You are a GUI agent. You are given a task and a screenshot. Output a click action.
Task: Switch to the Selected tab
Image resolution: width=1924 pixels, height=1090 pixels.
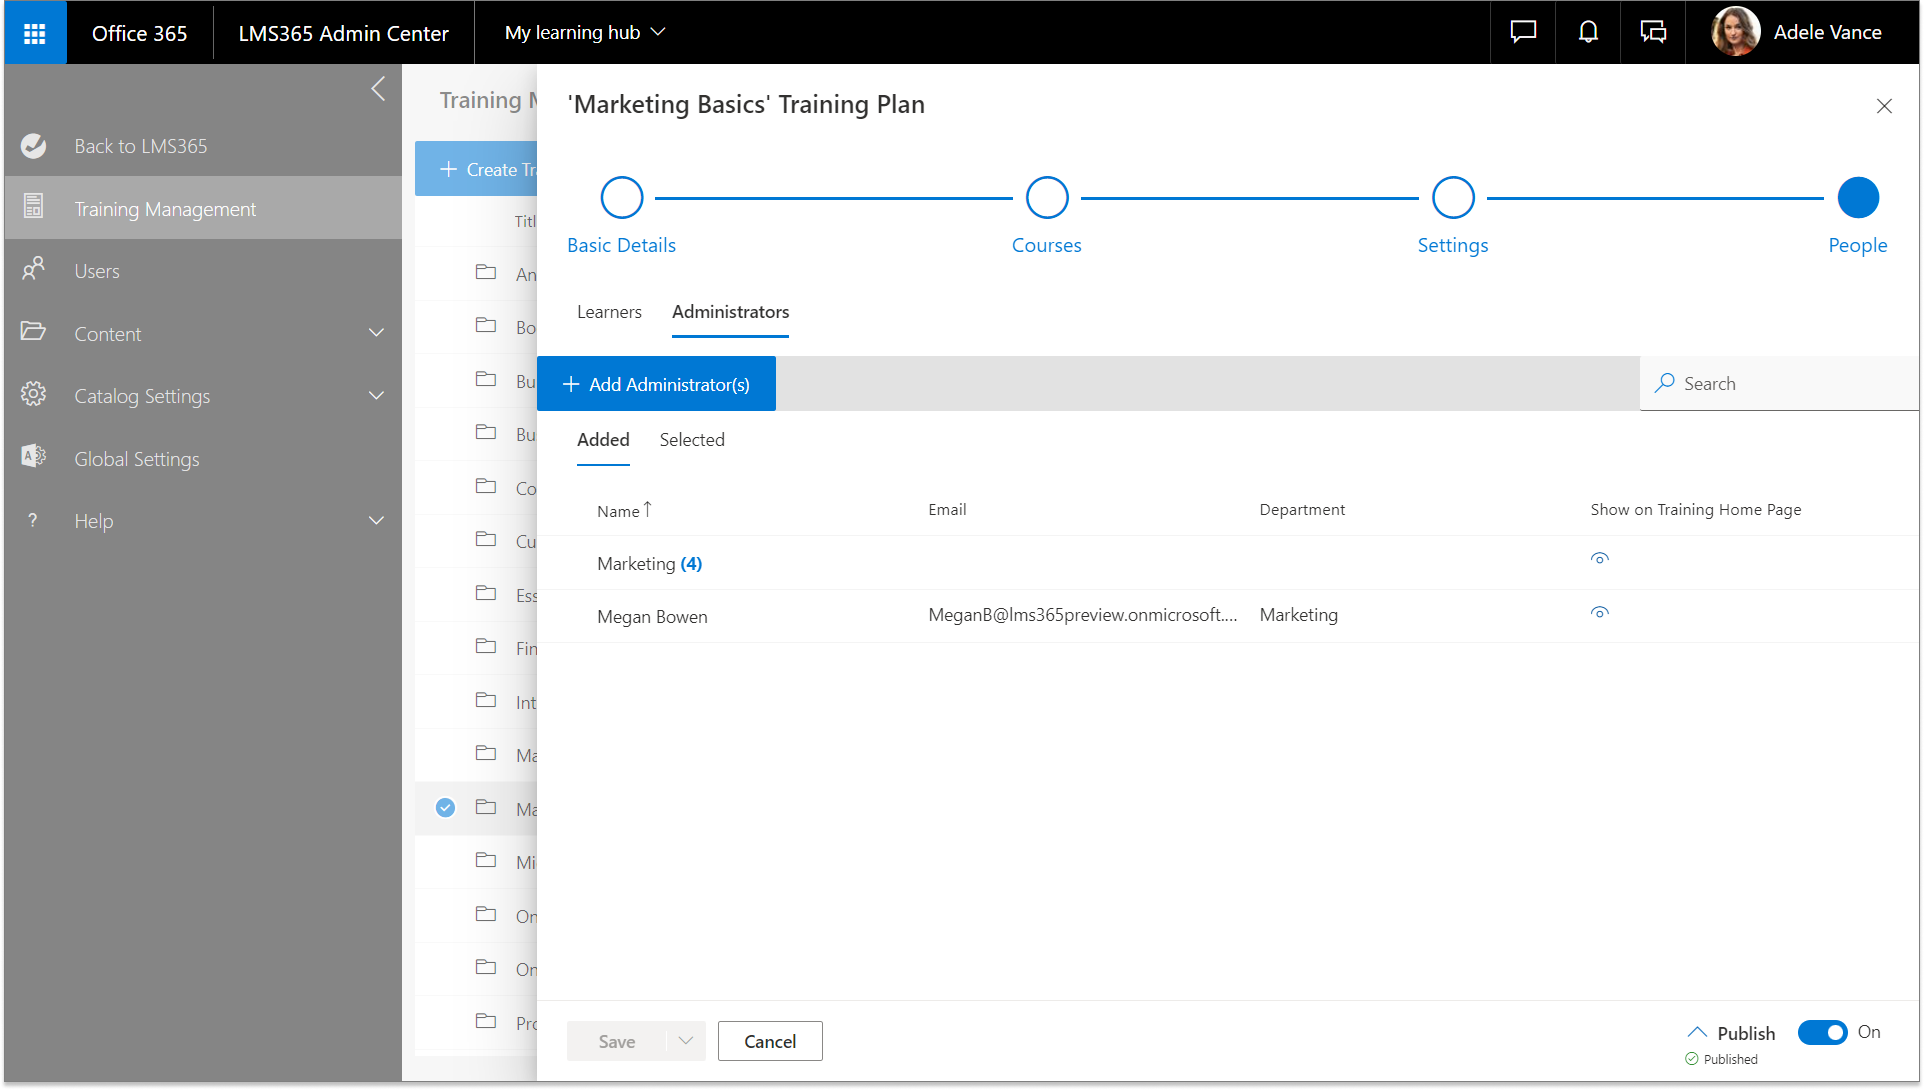point(692,440)
